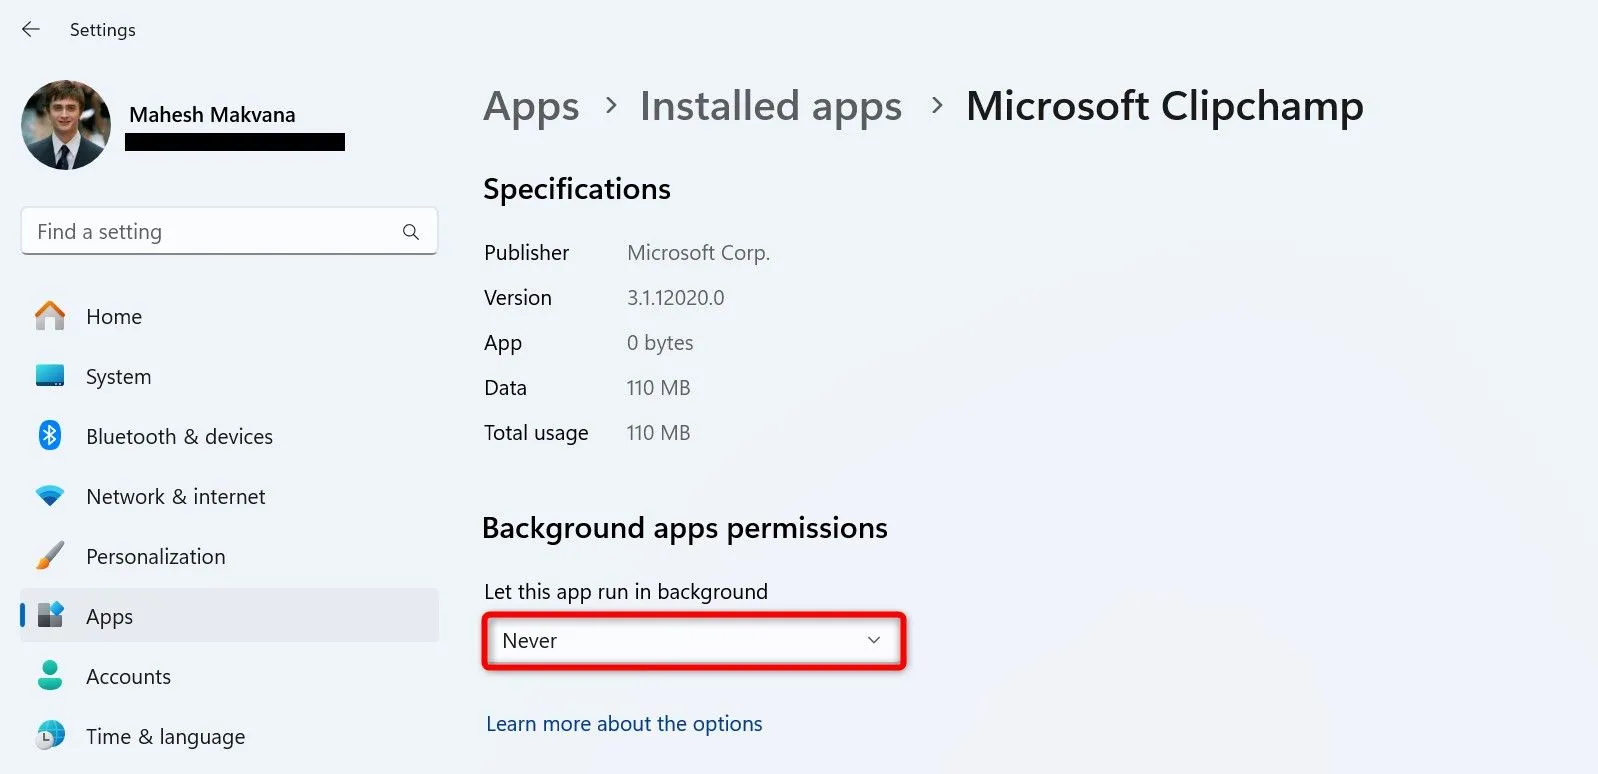The height and width of the screenshot is (774, 1598).
Task: Open Network & internet settings
Action: pyautogui.click(x=176, y=496)
